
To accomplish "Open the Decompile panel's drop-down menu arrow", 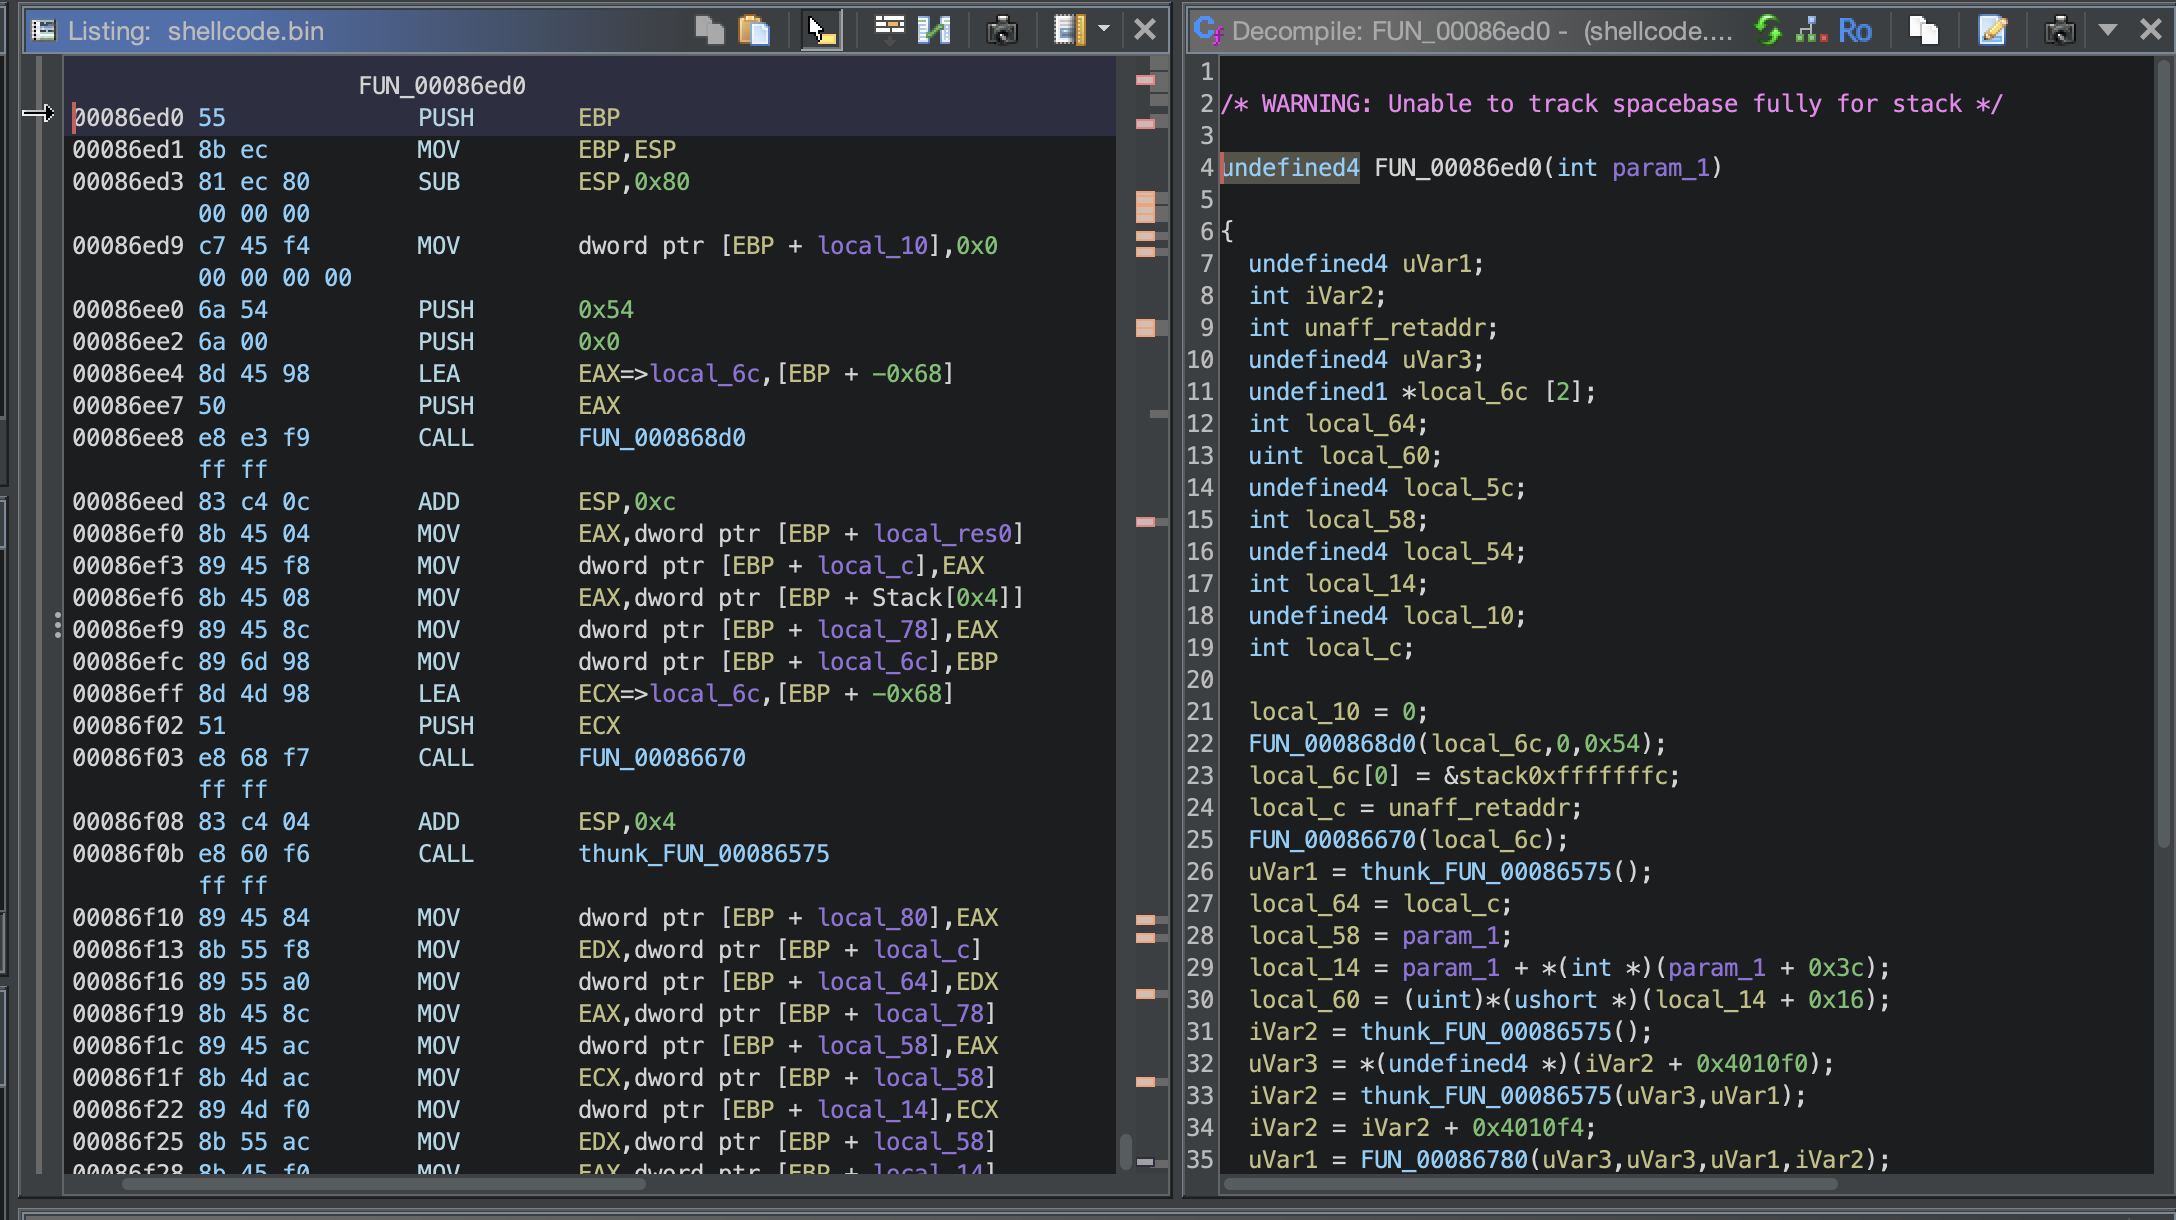I will [x=2108, y=30].
